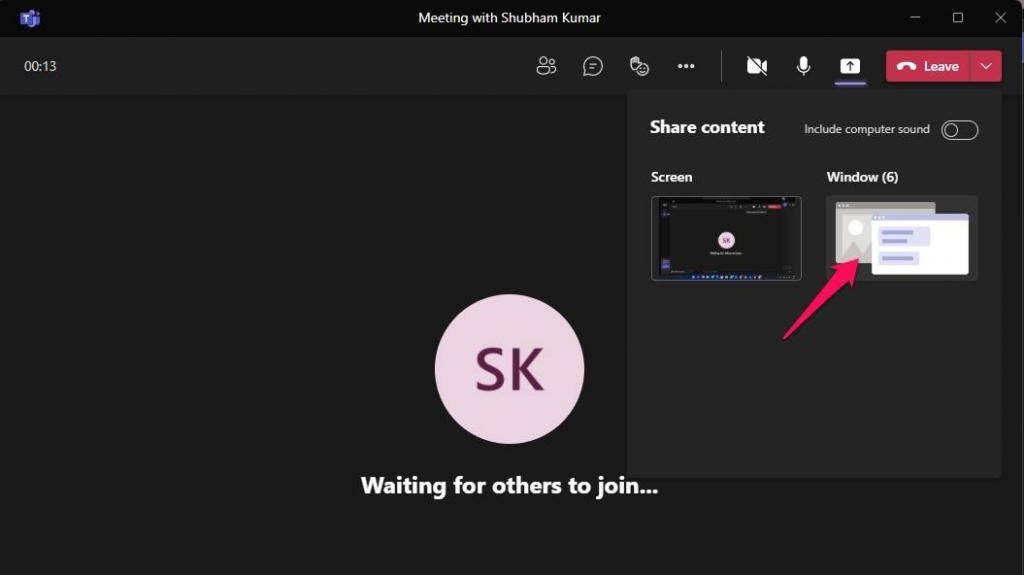Choose the Window sharing thumbnail
This screenshot has width=1024, height=575.
click(x=902, y=238)
